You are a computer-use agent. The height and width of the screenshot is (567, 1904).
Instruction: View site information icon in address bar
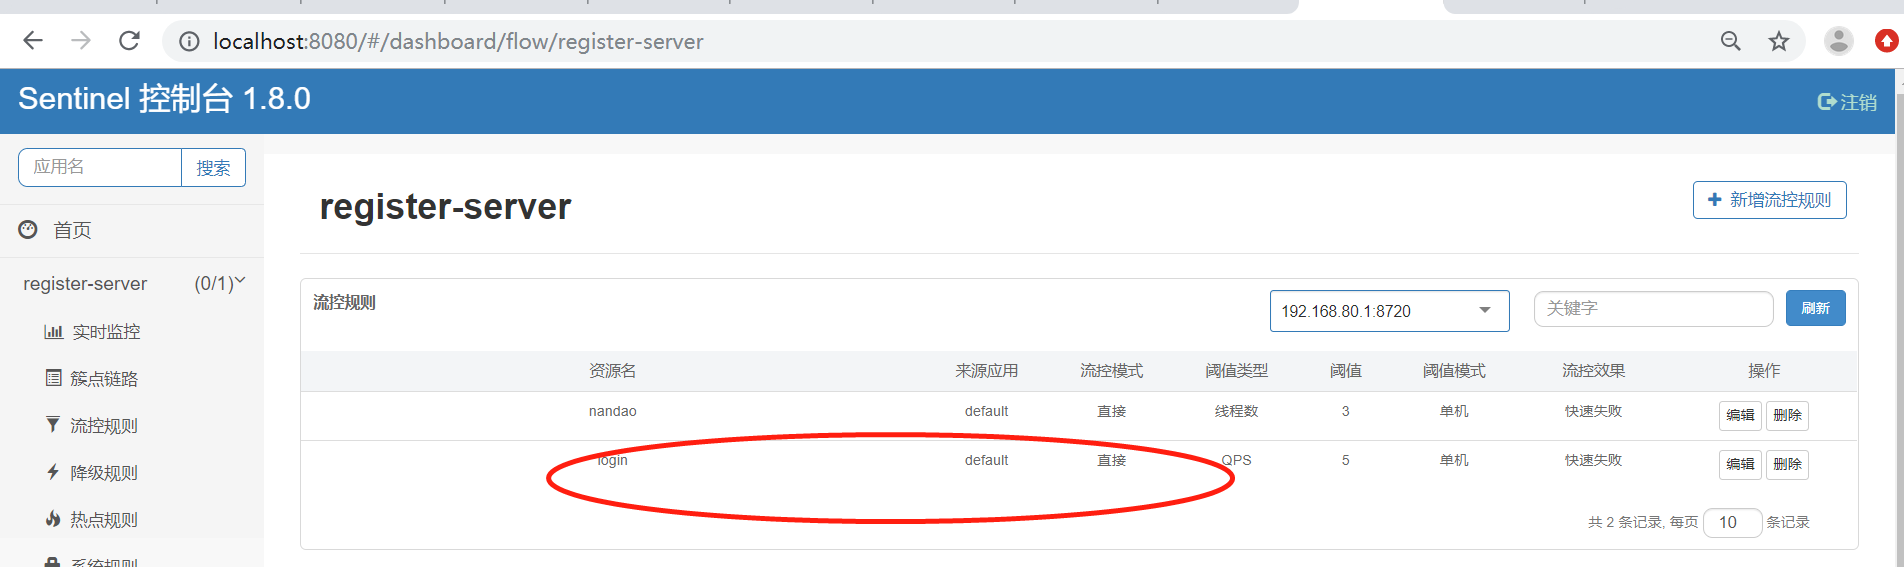pyautogui.click(x=189, y=42)
